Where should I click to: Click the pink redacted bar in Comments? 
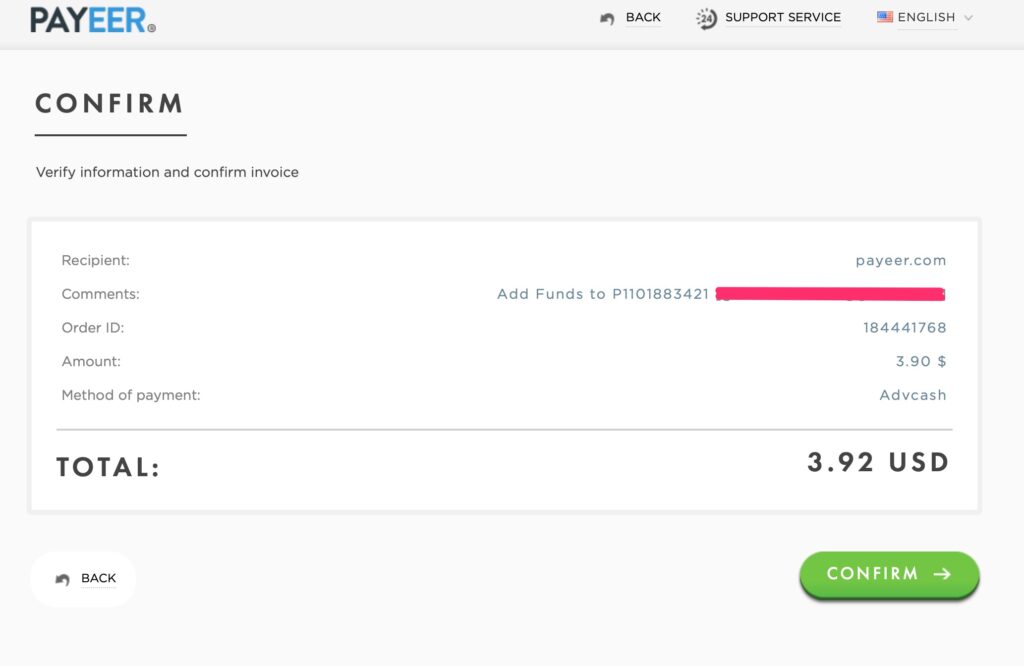832,294
